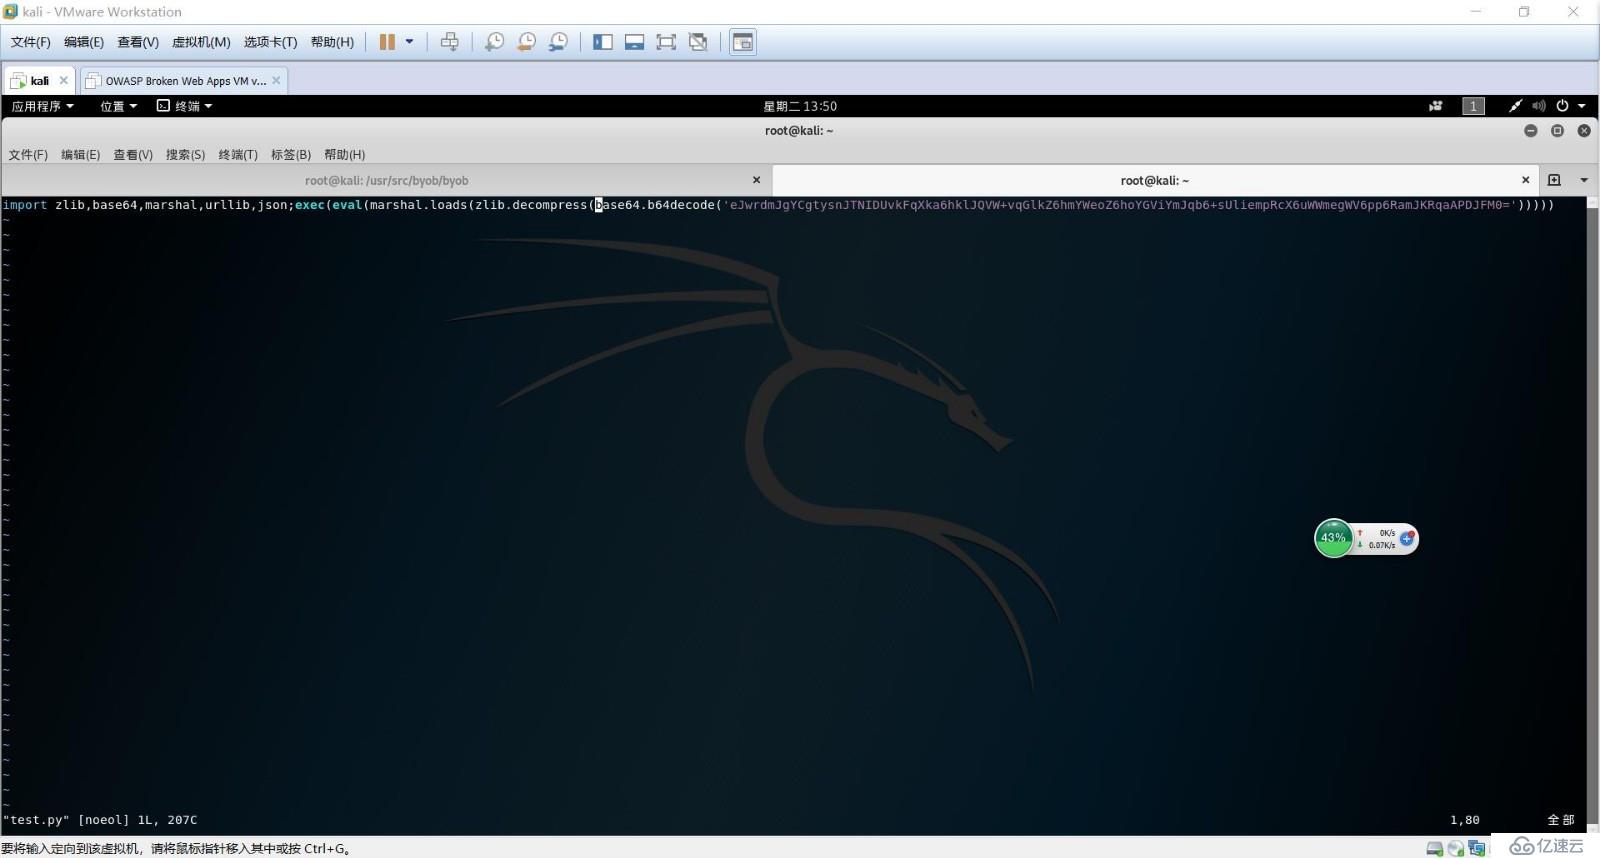
Task: Click the power icon in Kali top panel
Action: [1562, 106]
